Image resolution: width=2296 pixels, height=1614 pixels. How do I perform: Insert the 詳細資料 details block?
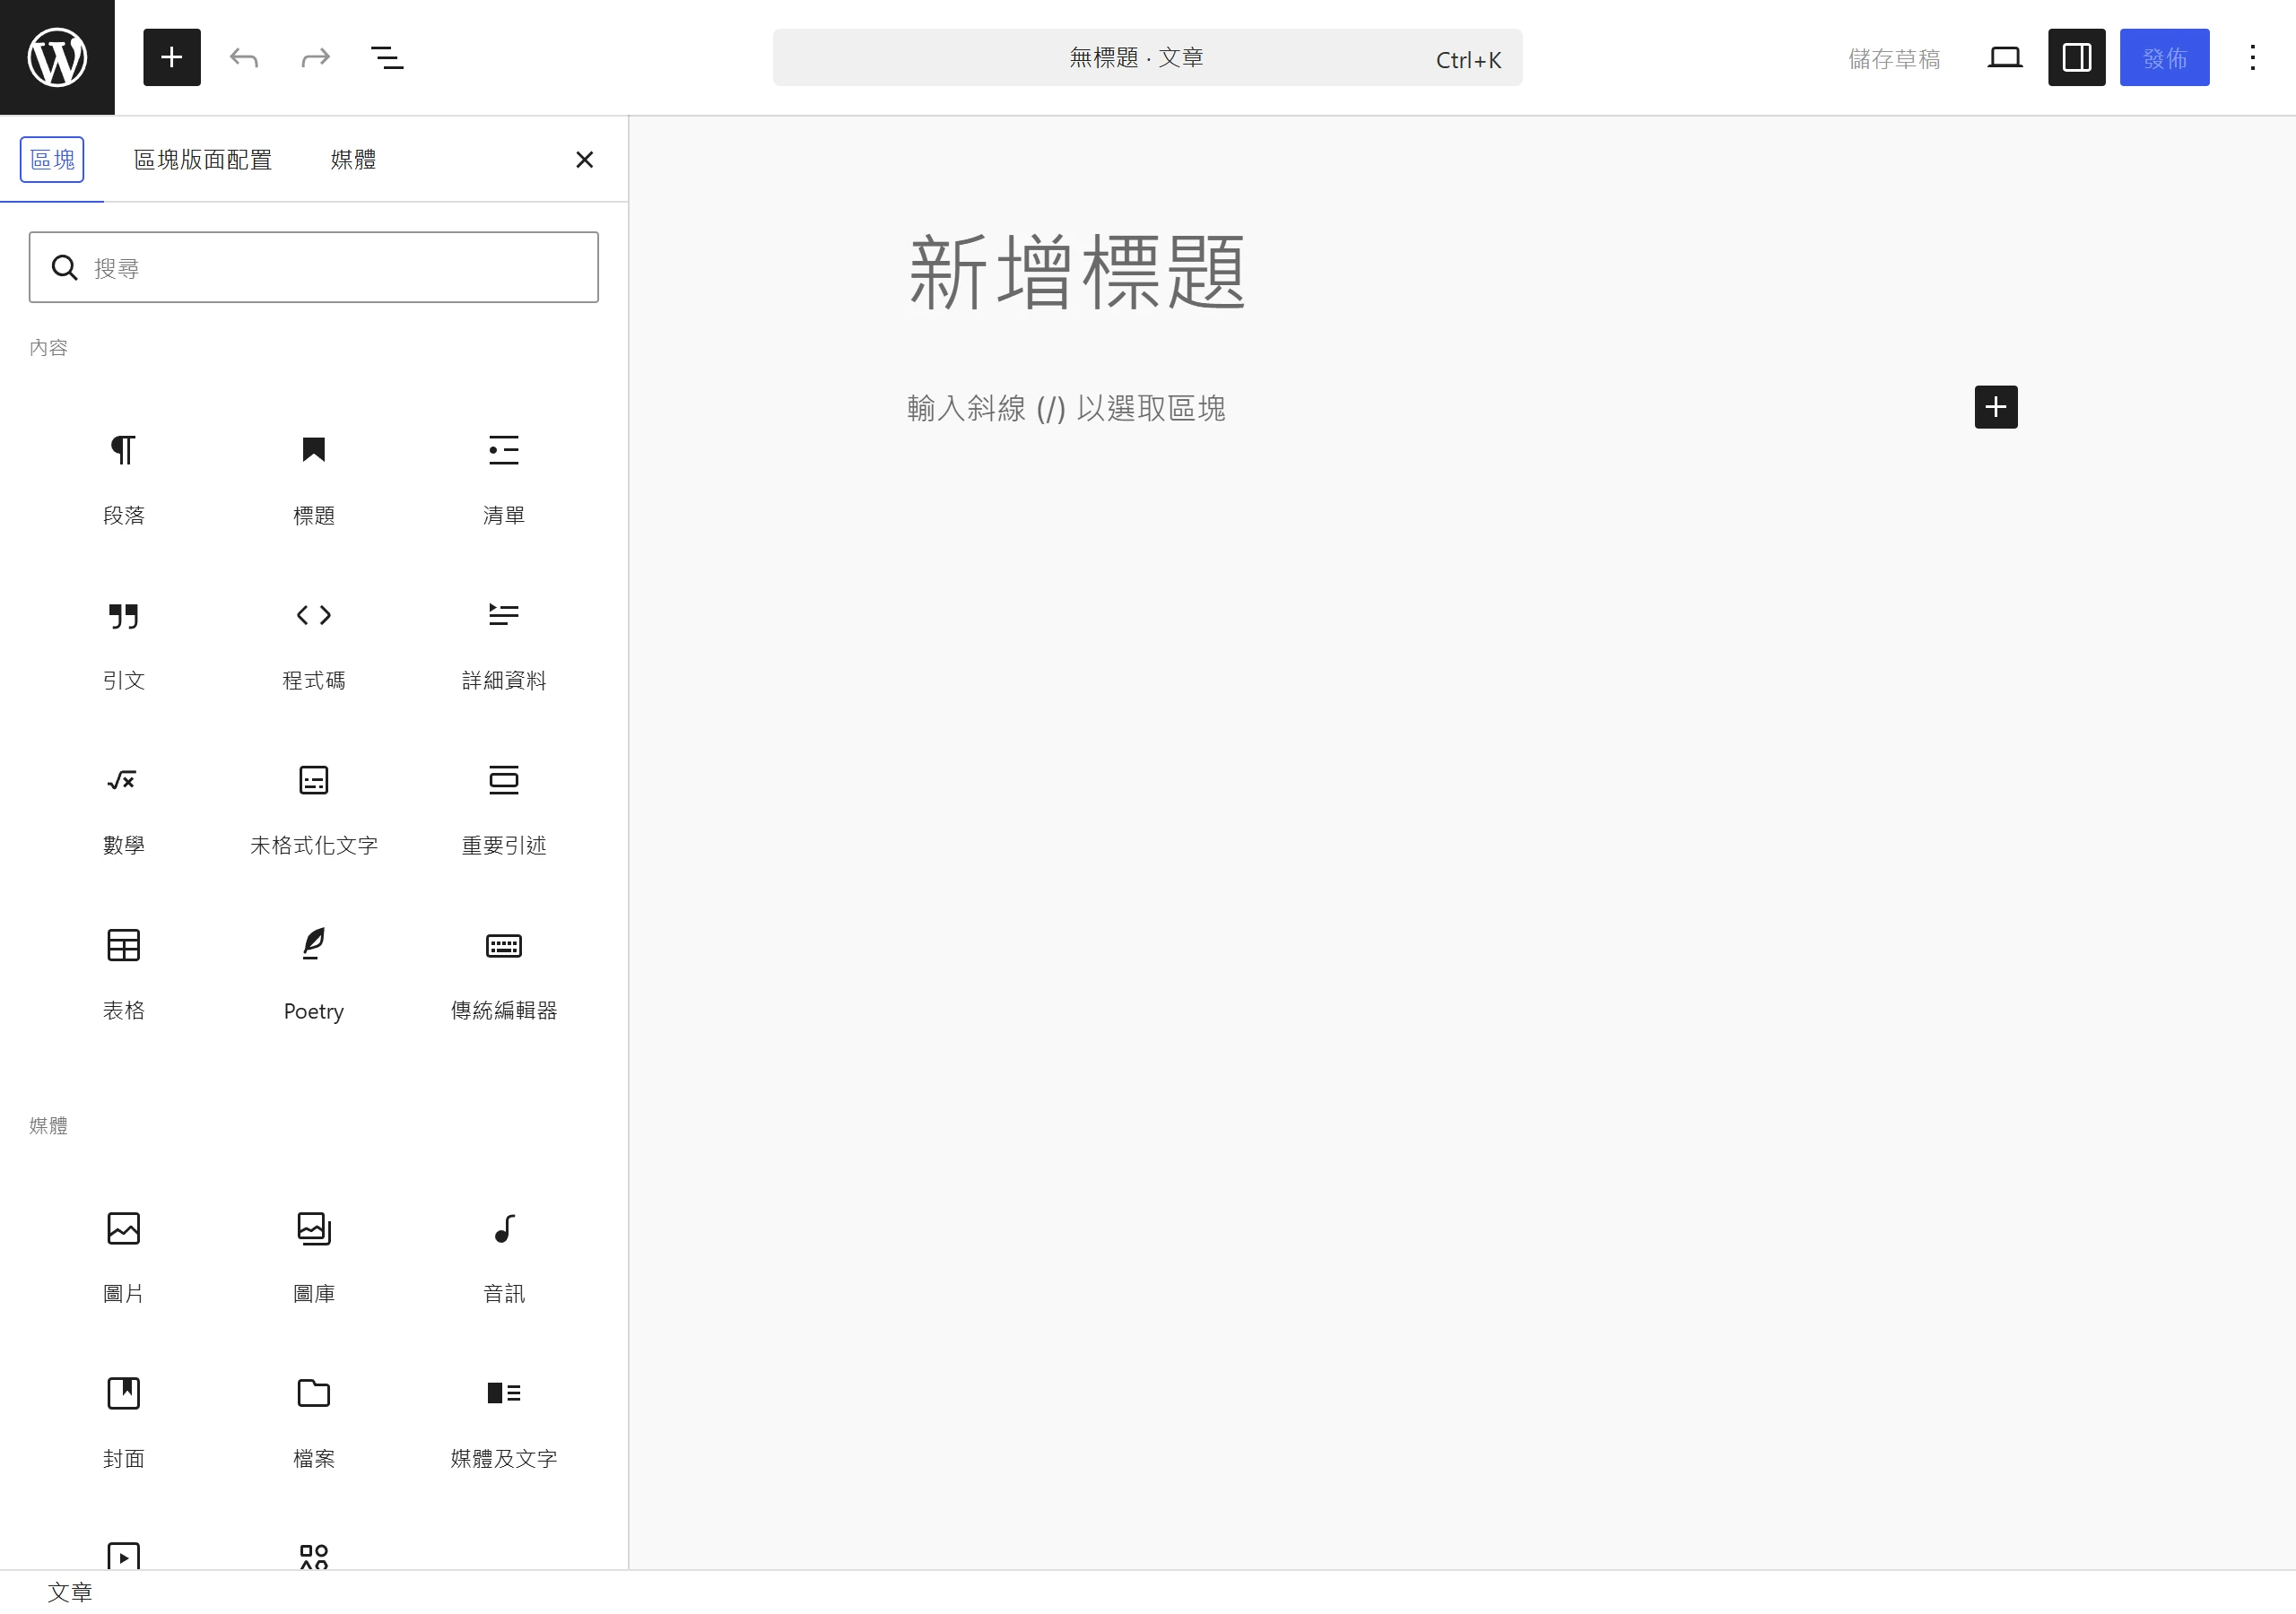pos(504,645)
